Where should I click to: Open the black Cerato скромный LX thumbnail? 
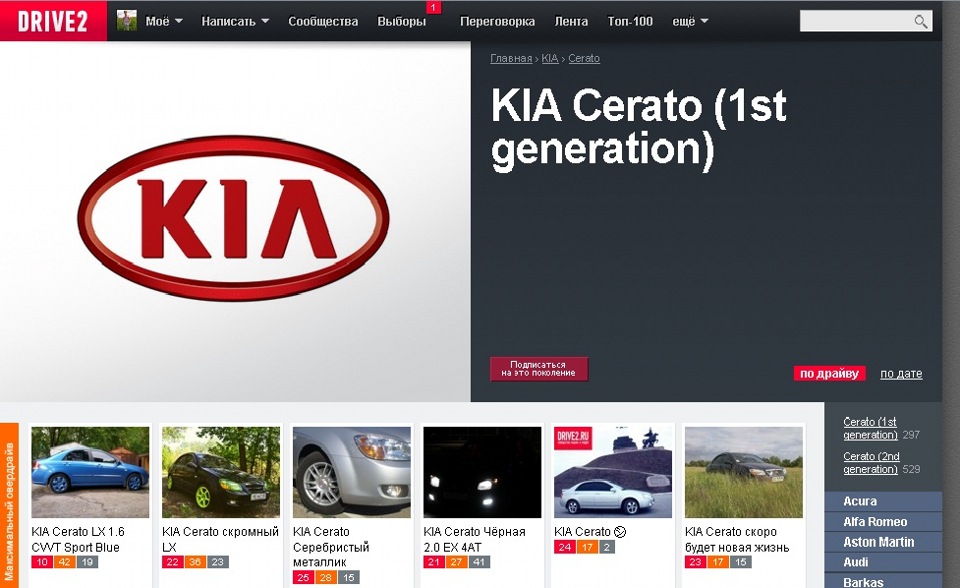[x=221, y=472]
